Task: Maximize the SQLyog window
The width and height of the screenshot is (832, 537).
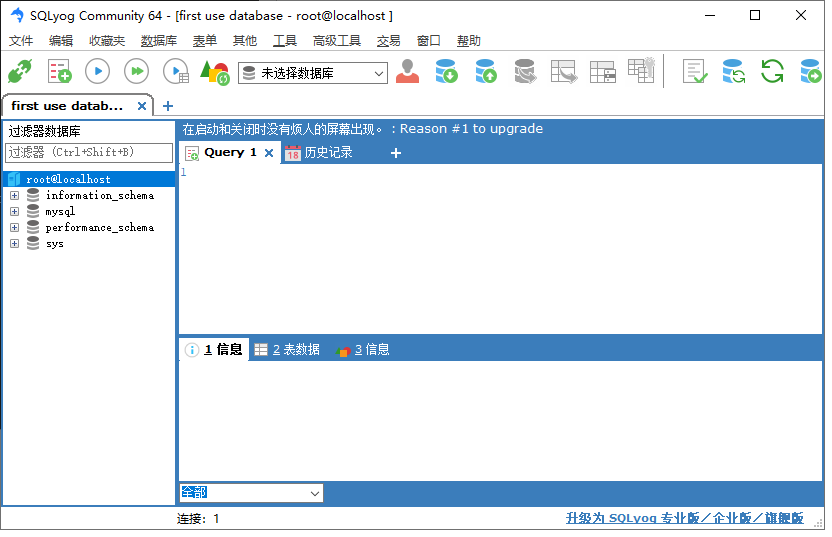Action: 755,15
